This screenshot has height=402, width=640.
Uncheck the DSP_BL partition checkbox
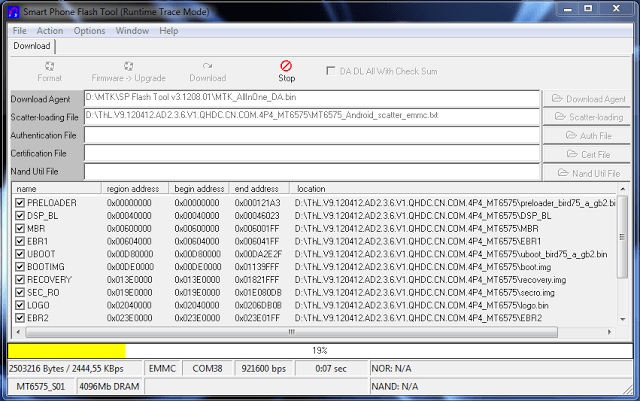coord(20,215)
